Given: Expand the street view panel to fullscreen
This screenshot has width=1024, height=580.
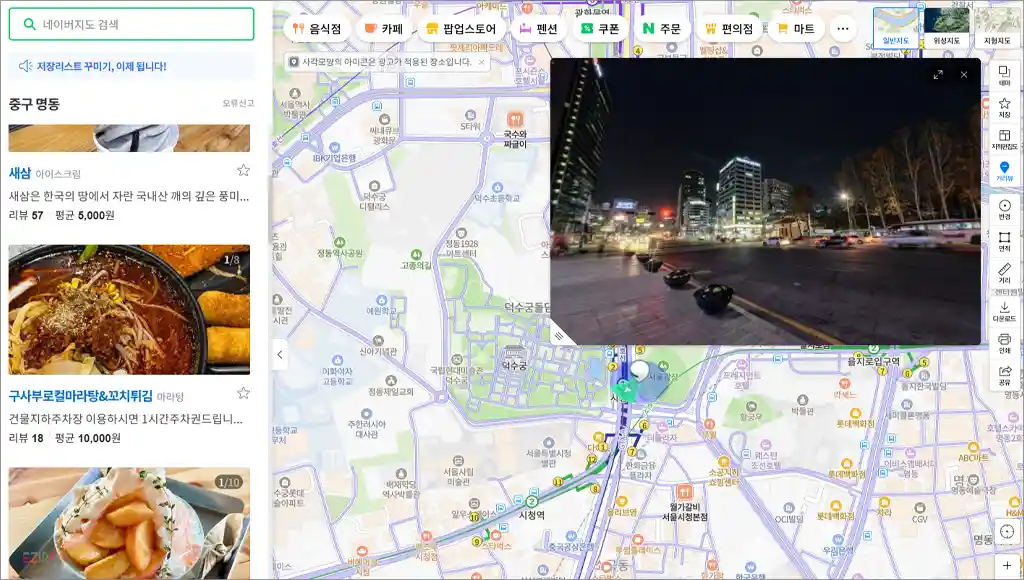Looking at the screenshot, I should [938, 75].
